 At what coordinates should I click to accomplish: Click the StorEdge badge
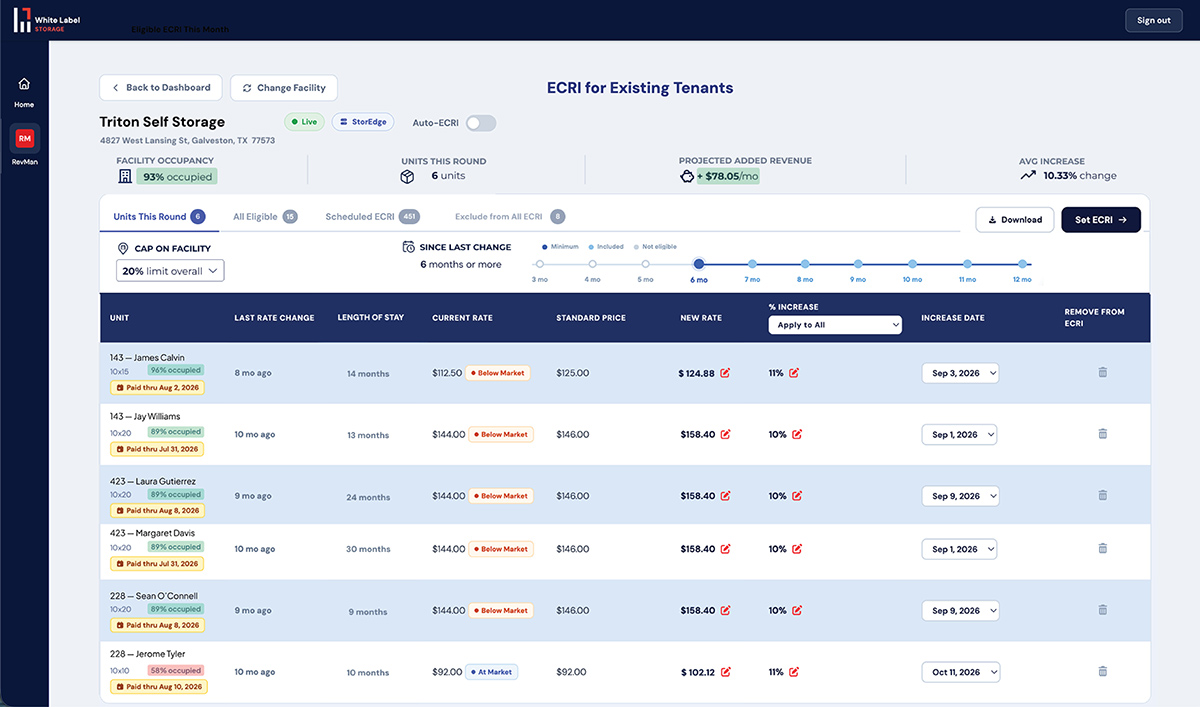coord(363,122)
